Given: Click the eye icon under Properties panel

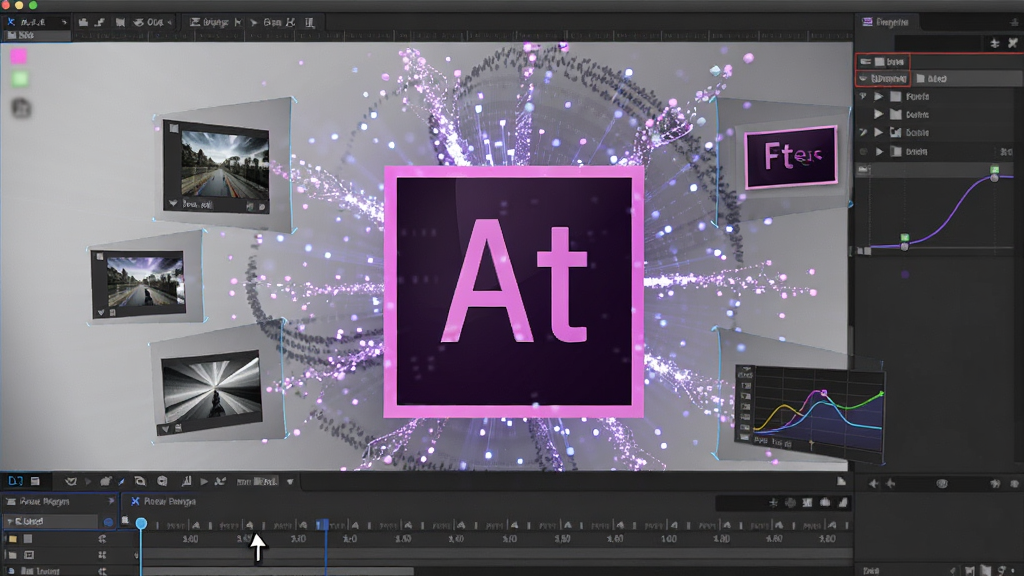Looking at the screenshot, I should pos(942,484).
